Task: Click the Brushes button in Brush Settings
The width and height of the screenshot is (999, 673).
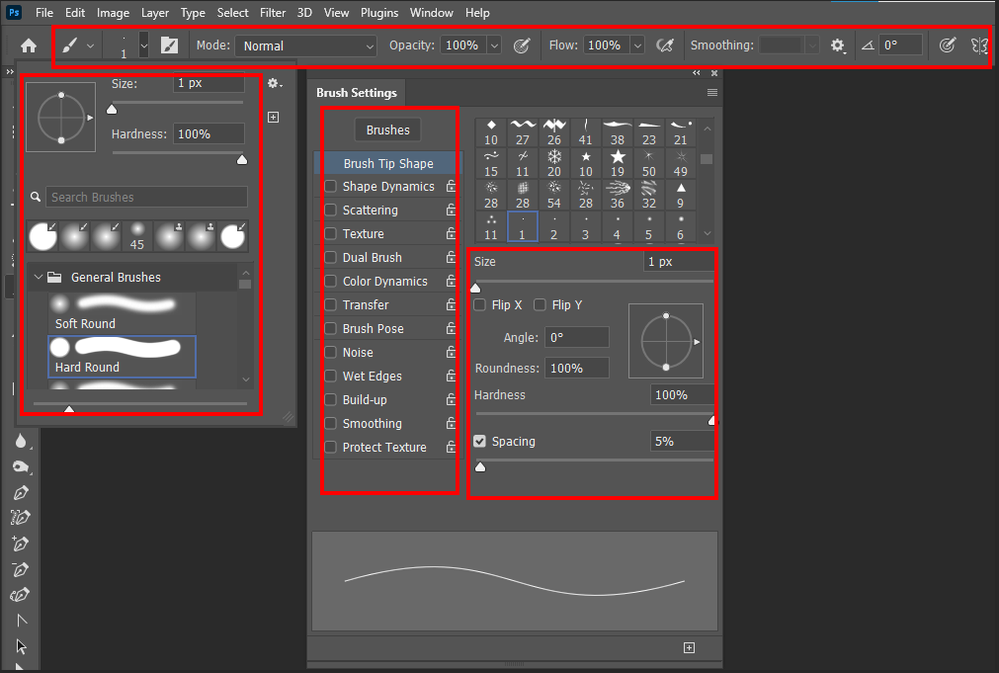Action: [387, 129]
